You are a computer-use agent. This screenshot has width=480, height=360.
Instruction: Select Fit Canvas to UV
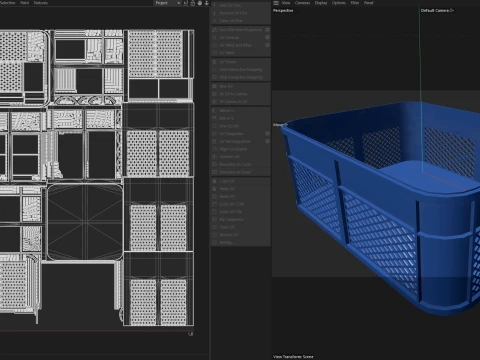point(240,102)
